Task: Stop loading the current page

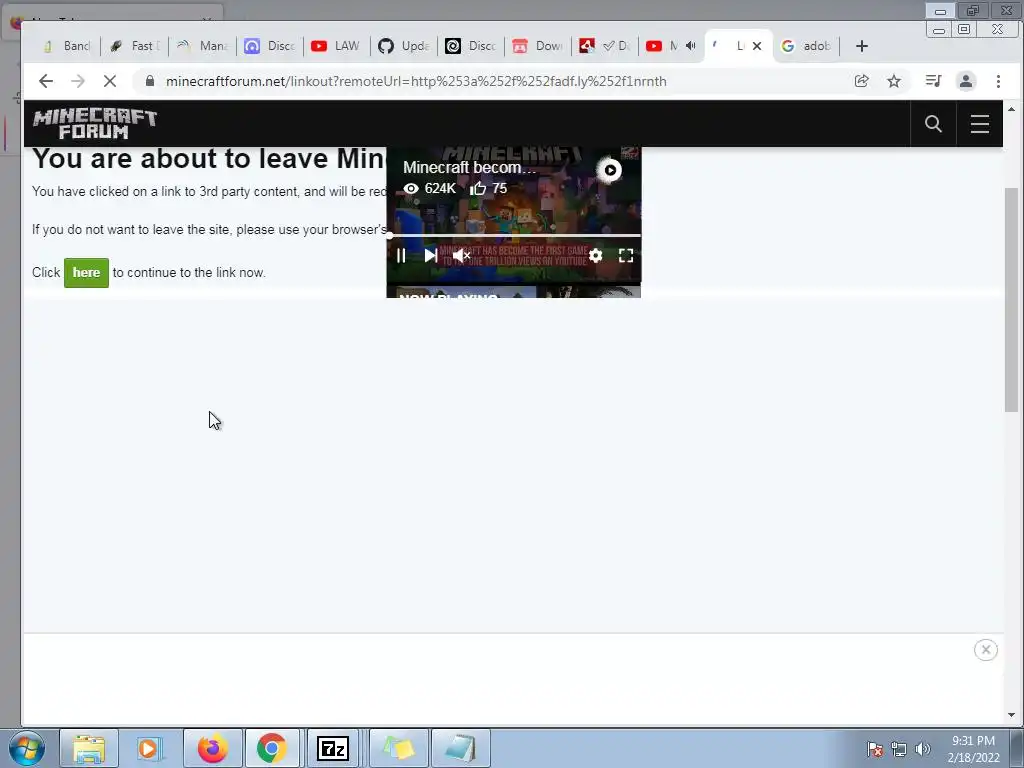Action: 110,81
